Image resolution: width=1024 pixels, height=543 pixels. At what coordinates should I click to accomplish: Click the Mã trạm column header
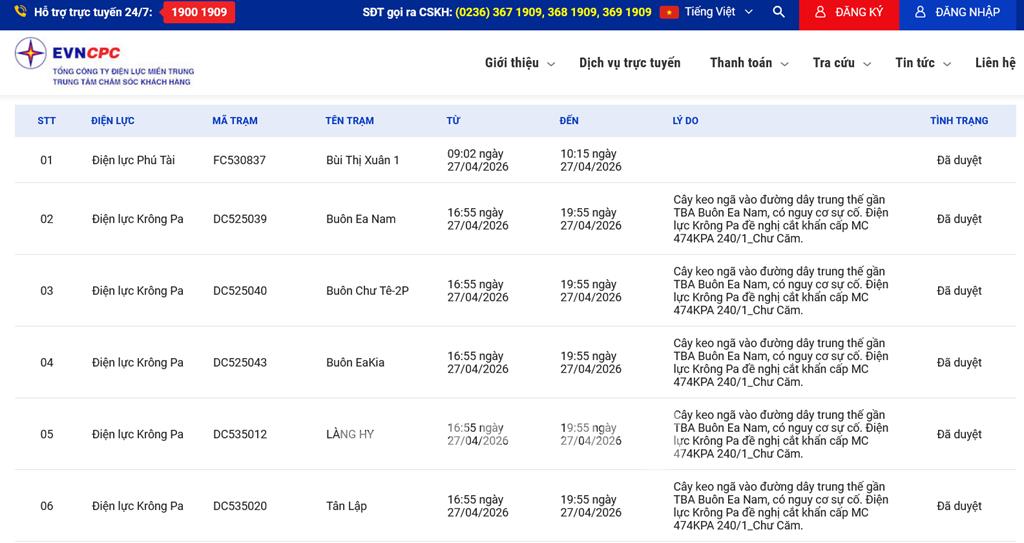tap(234, 121)
